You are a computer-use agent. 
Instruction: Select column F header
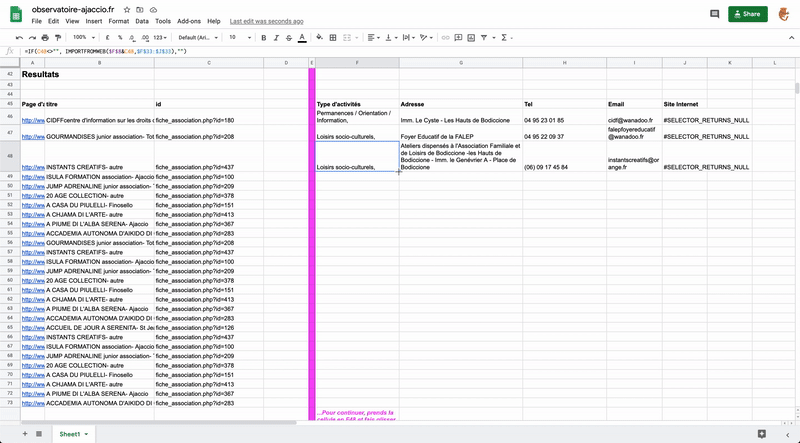357,63
